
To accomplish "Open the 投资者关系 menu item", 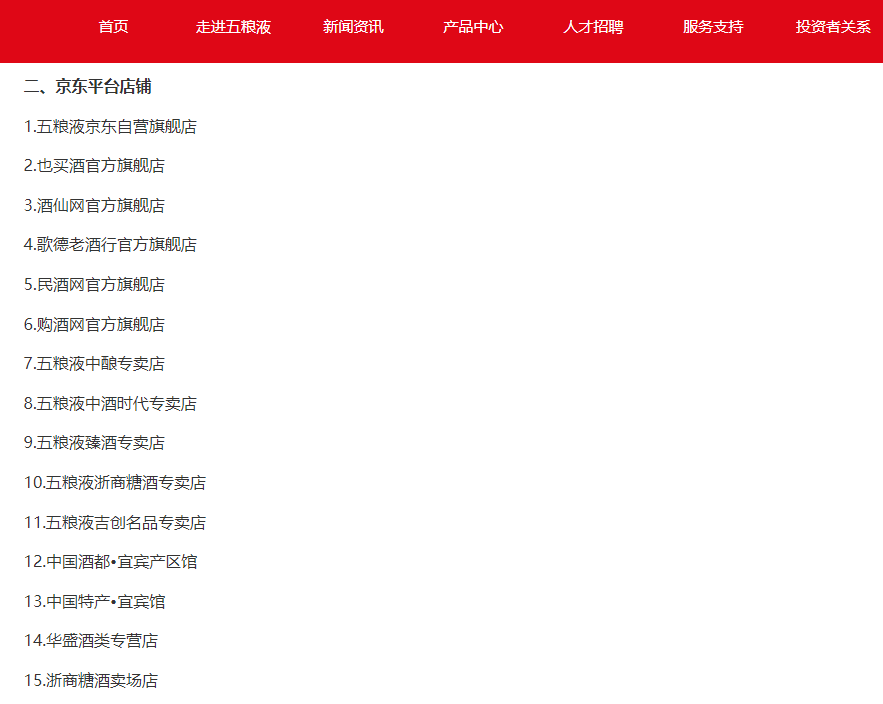I will click(x=833, y=28).
